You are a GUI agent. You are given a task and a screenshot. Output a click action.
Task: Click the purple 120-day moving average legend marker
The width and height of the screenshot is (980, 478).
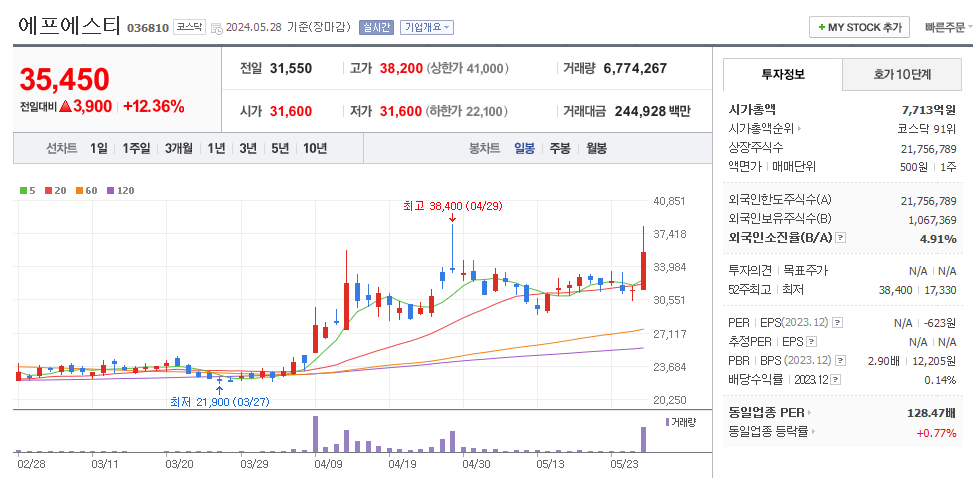pyautogui.click(x=111, y=191)
